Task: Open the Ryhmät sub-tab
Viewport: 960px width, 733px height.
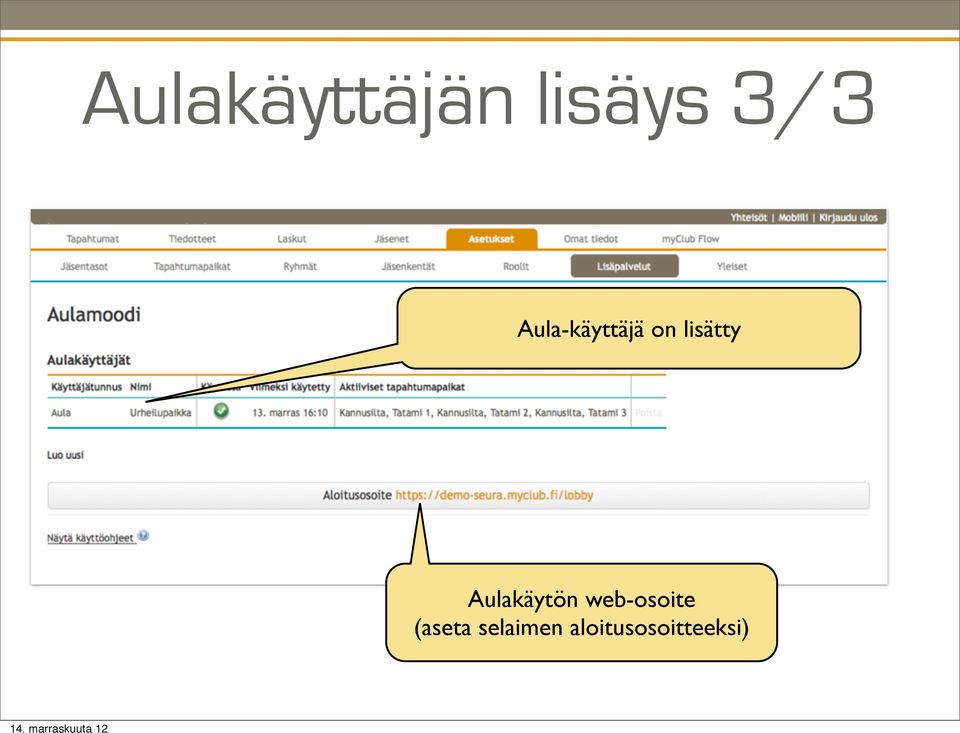Action: (x=300, y=266)
